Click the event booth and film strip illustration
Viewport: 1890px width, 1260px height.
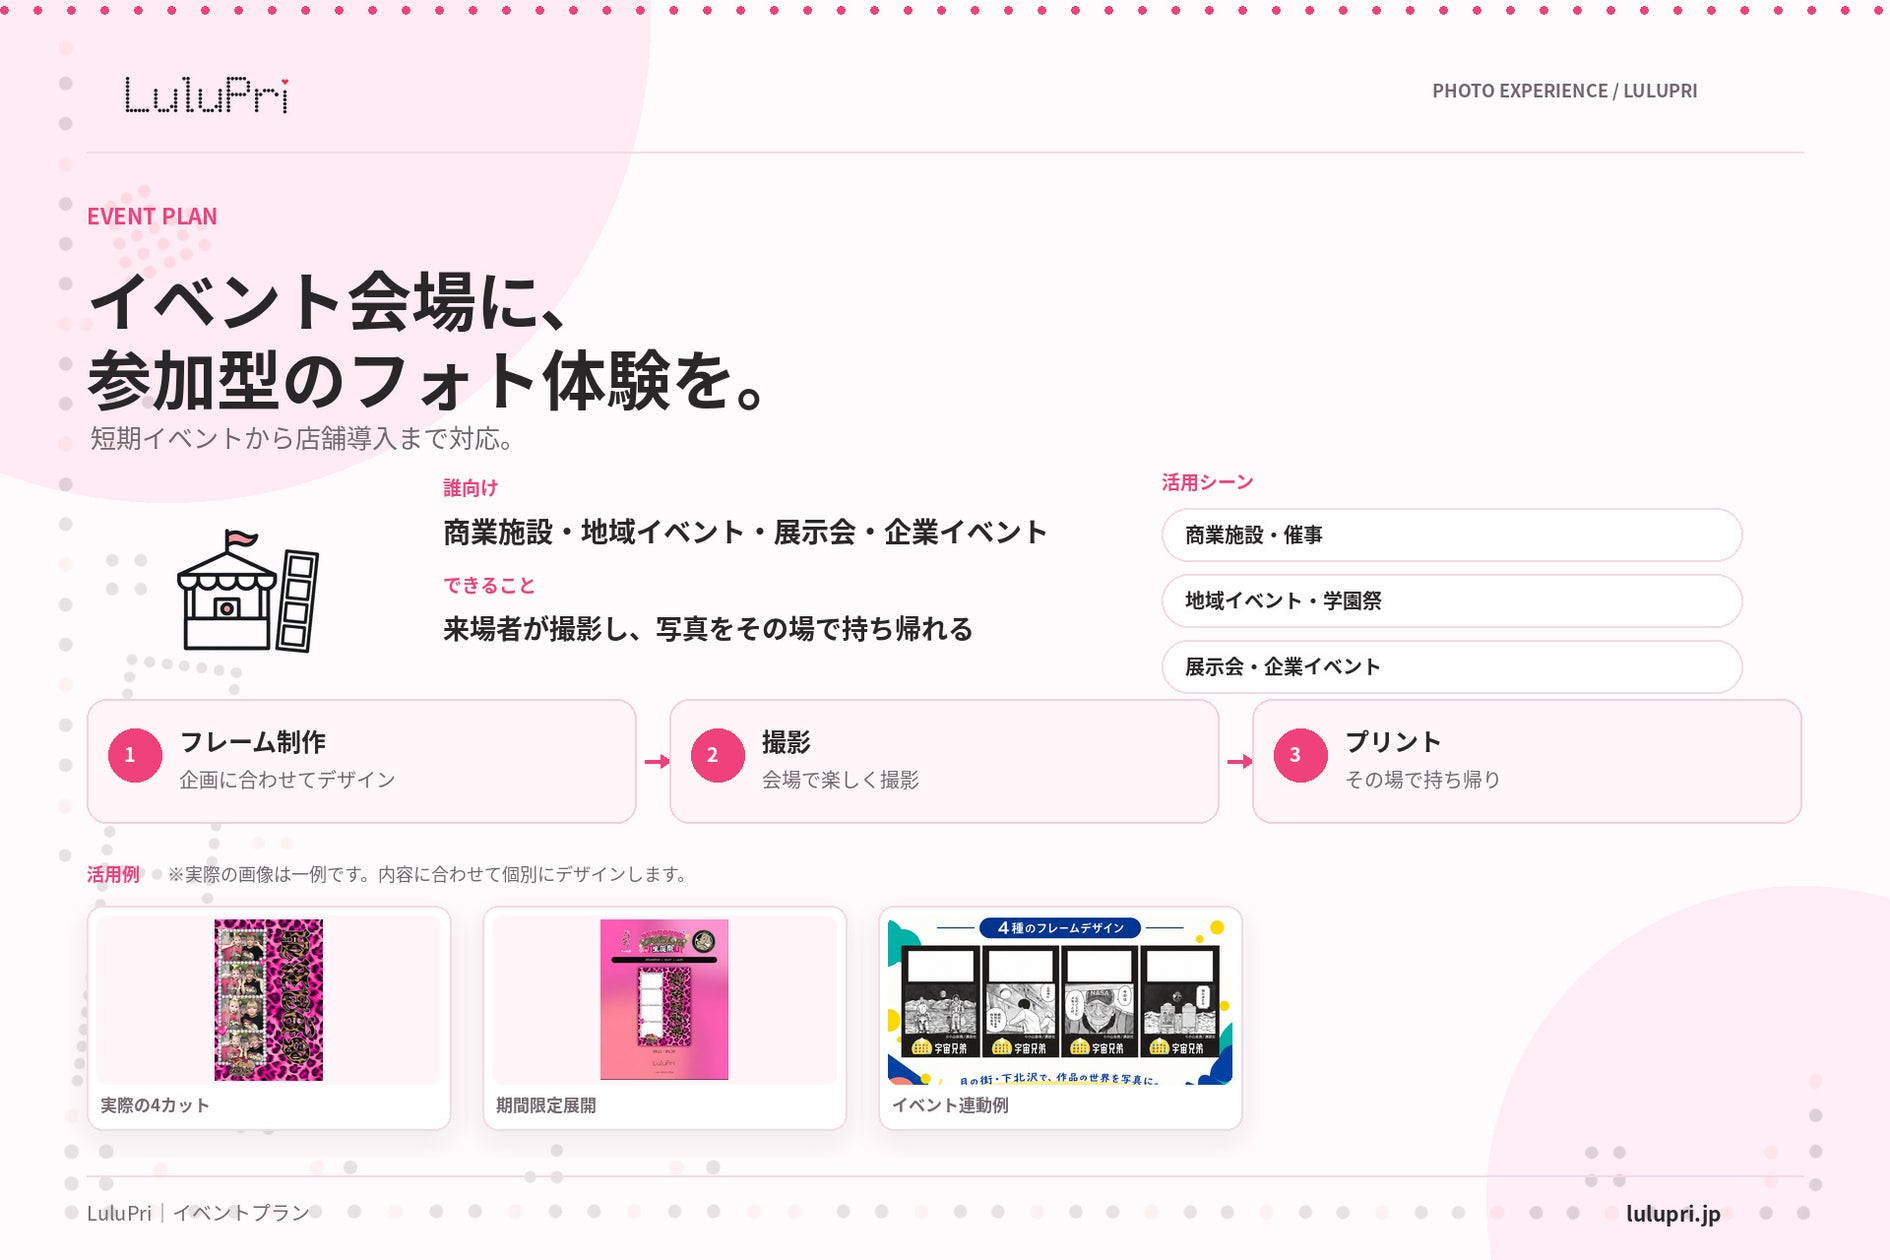point(248,590)
